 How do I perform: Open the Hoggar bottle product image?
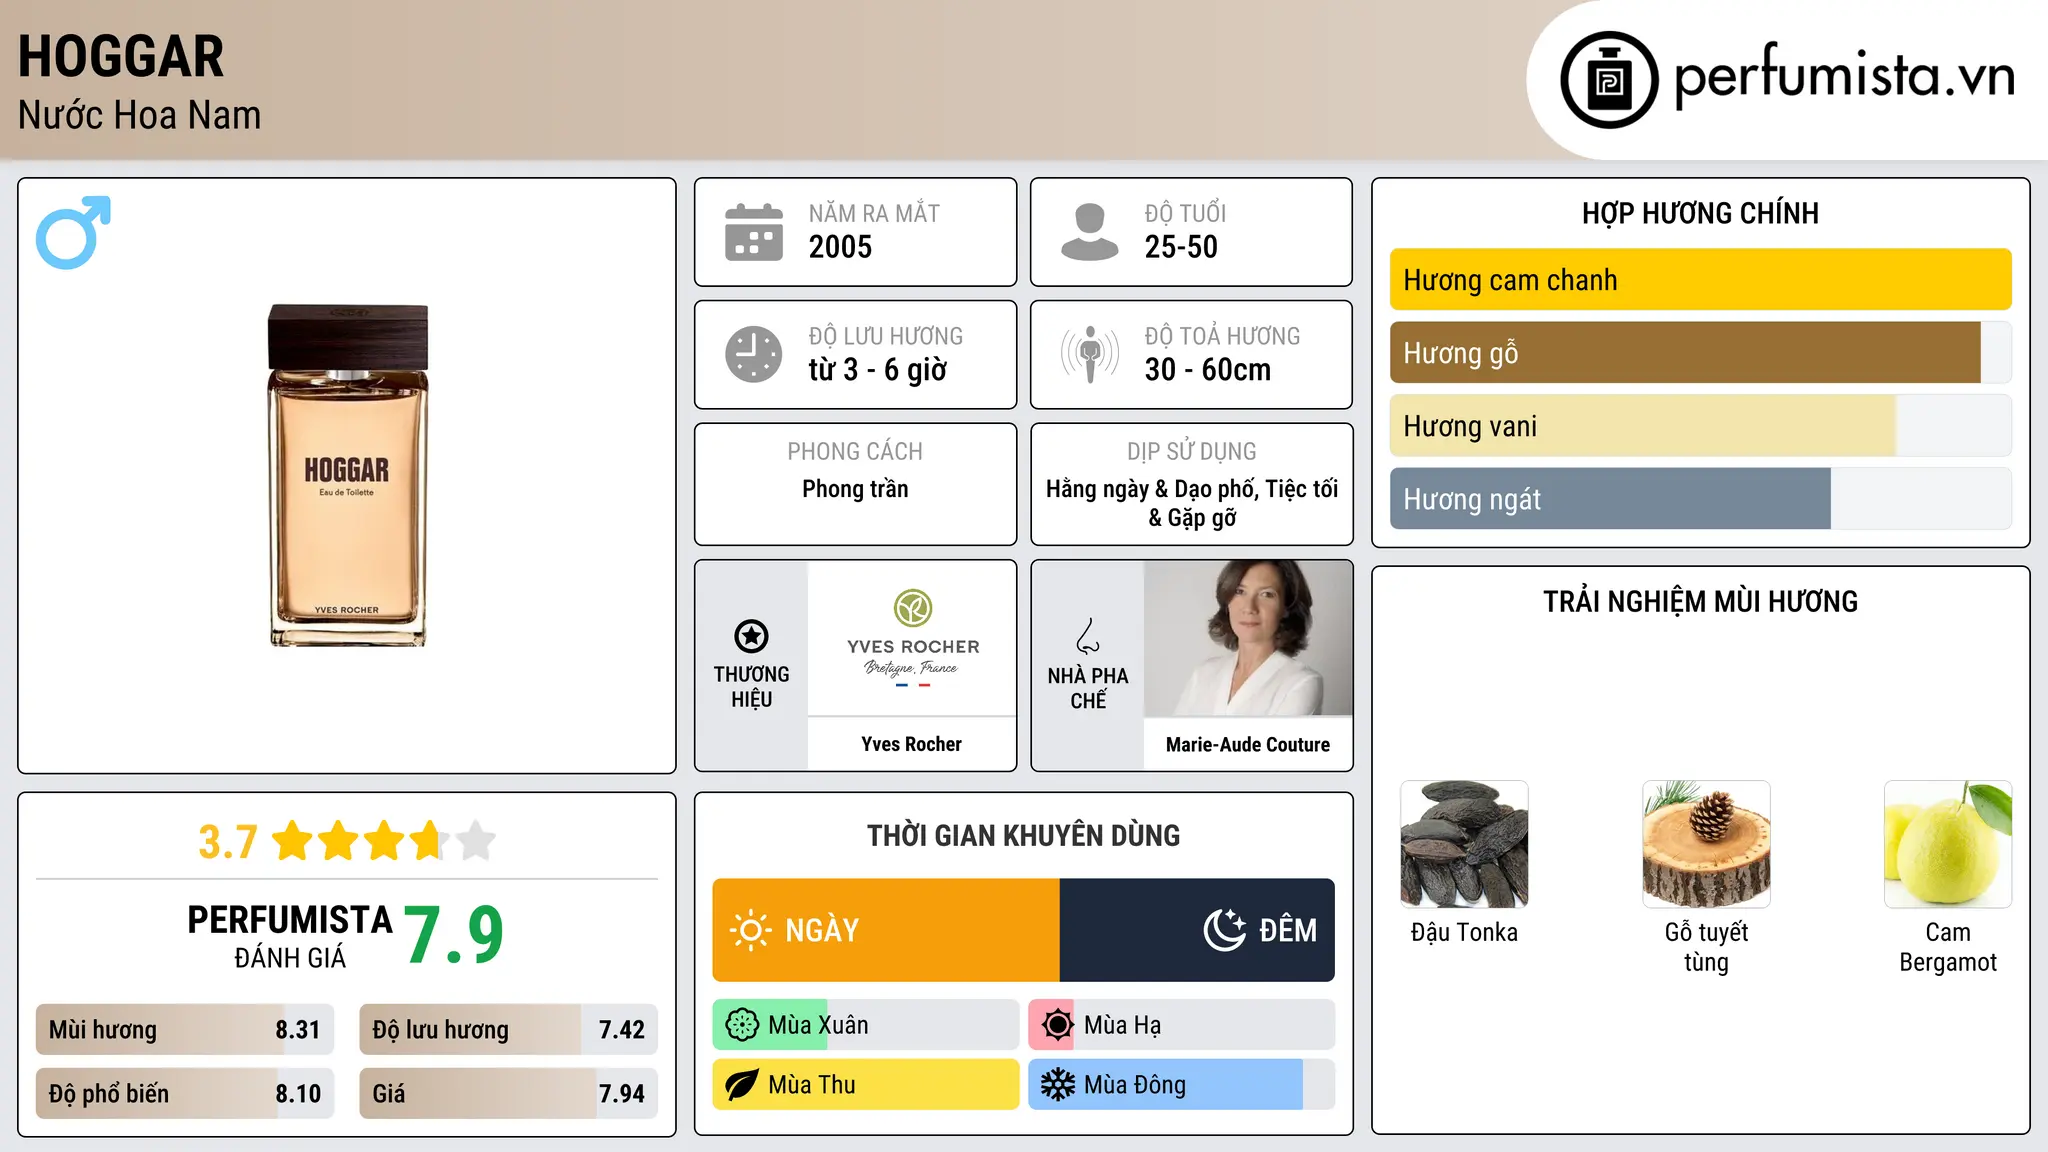click(x=347, y=475)
